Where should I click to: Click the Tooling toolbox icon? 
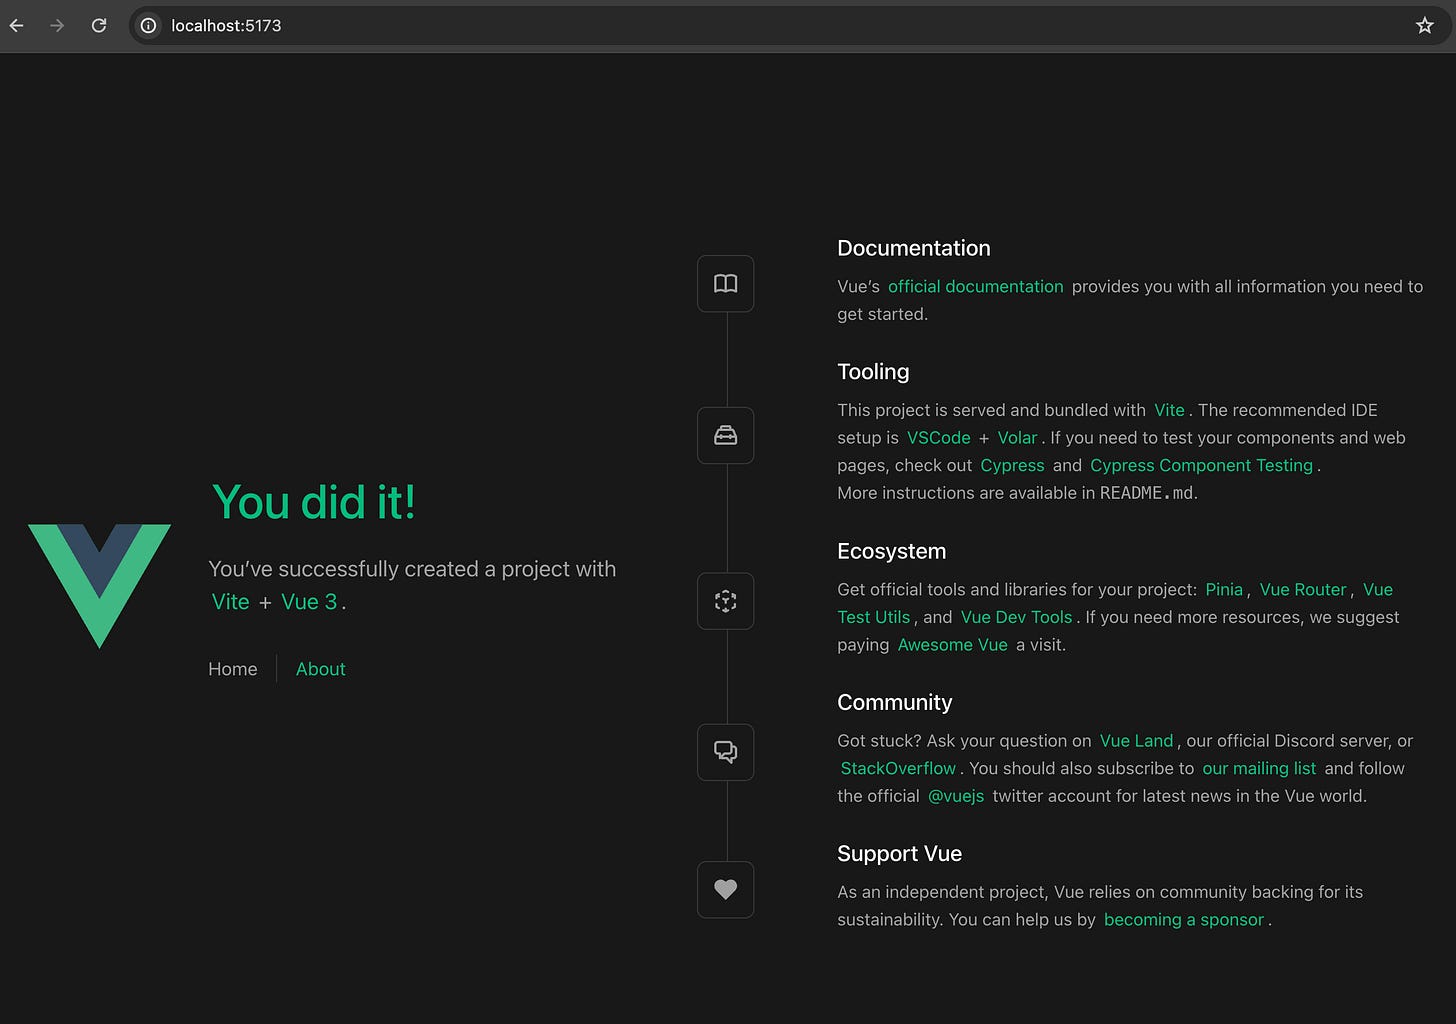pyautogui.click(x=725, y=436)
